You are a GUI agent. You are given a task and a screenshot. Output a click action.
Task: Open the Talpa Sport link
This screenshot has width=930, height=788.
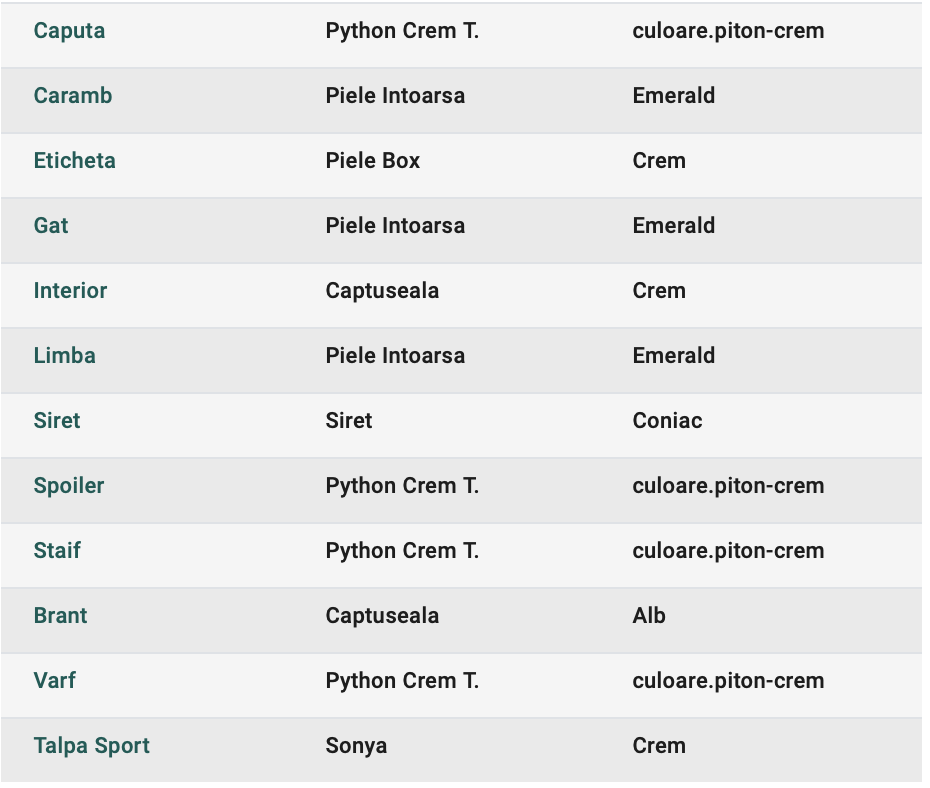click(92, 746)
